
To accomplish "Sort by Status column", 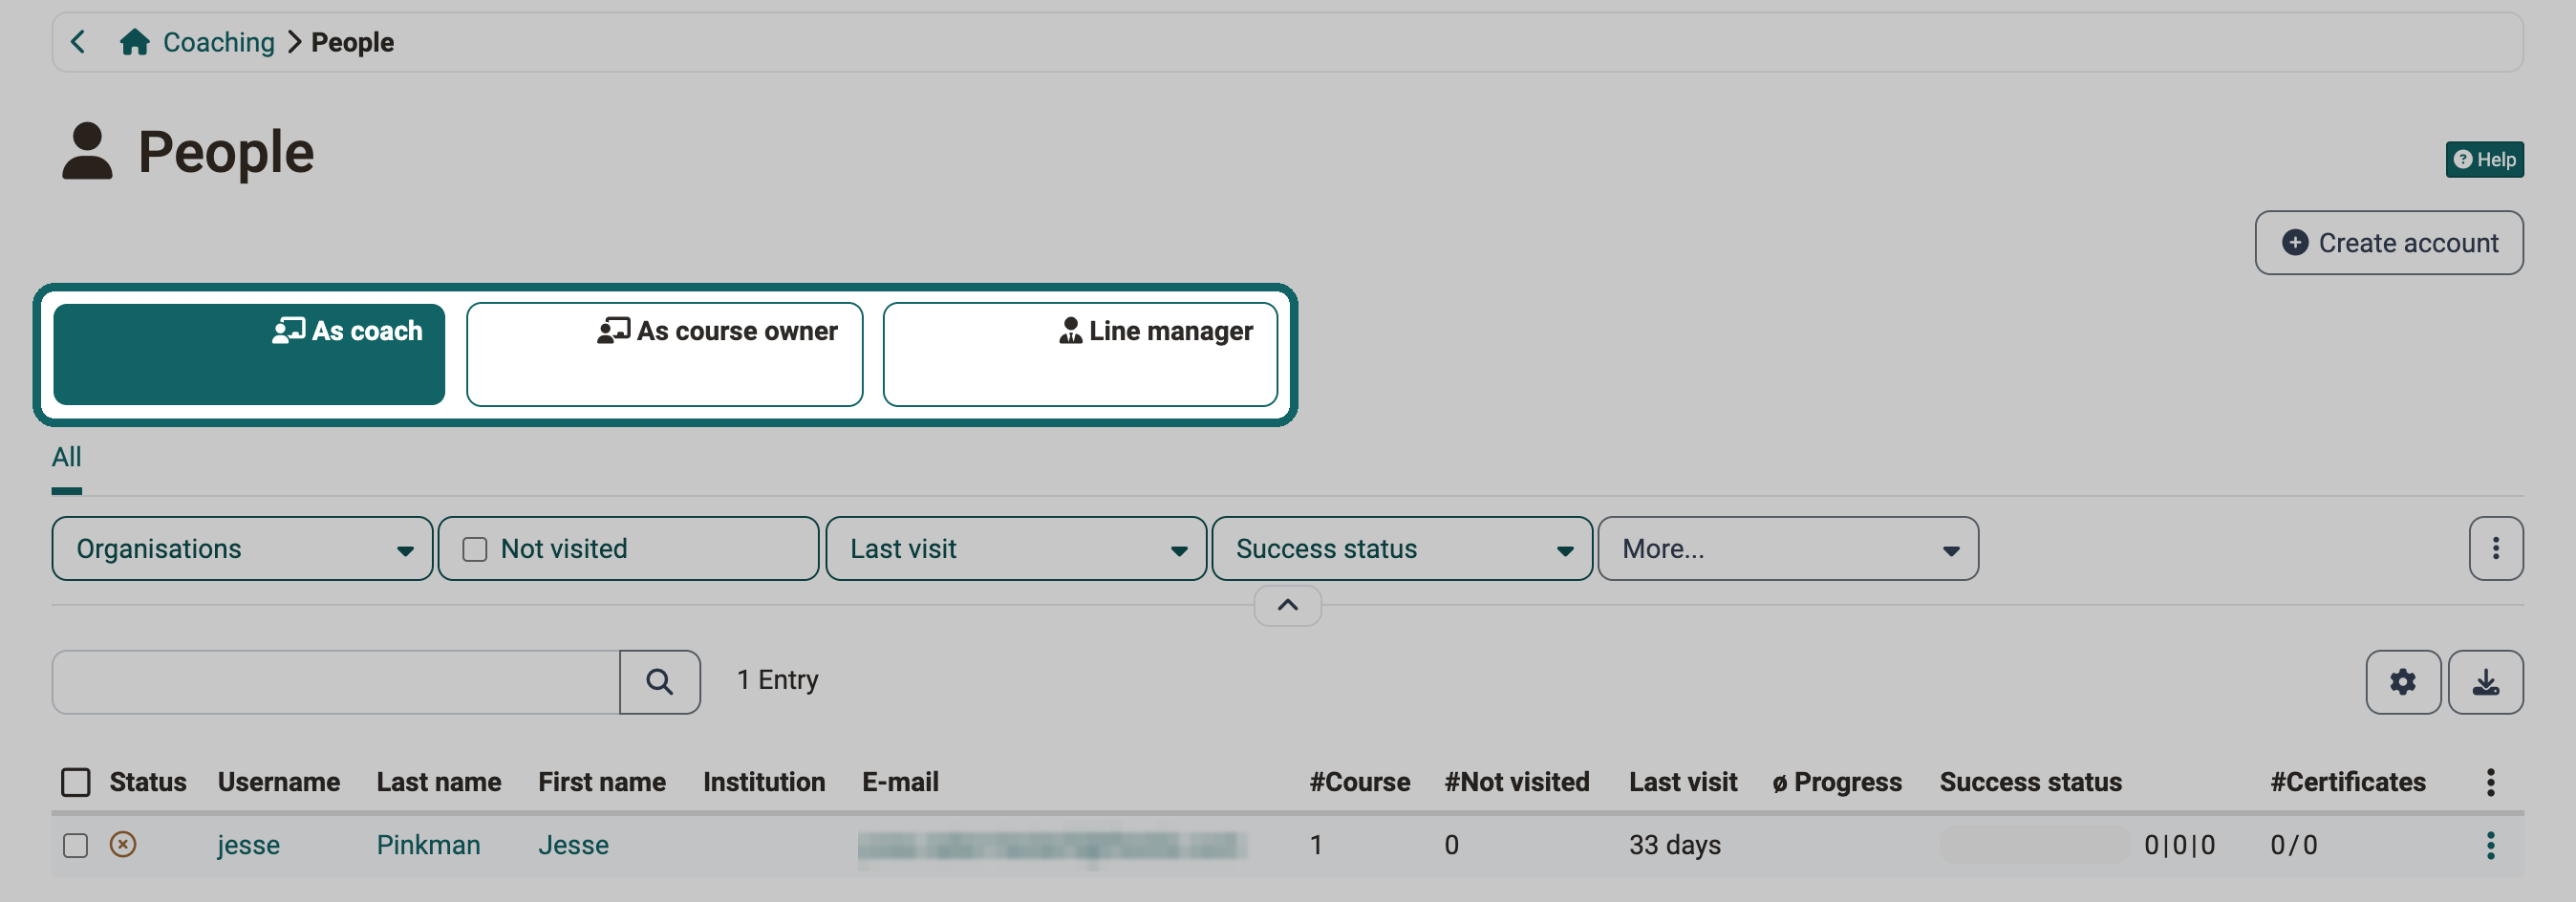I will [x=148, y=782].
